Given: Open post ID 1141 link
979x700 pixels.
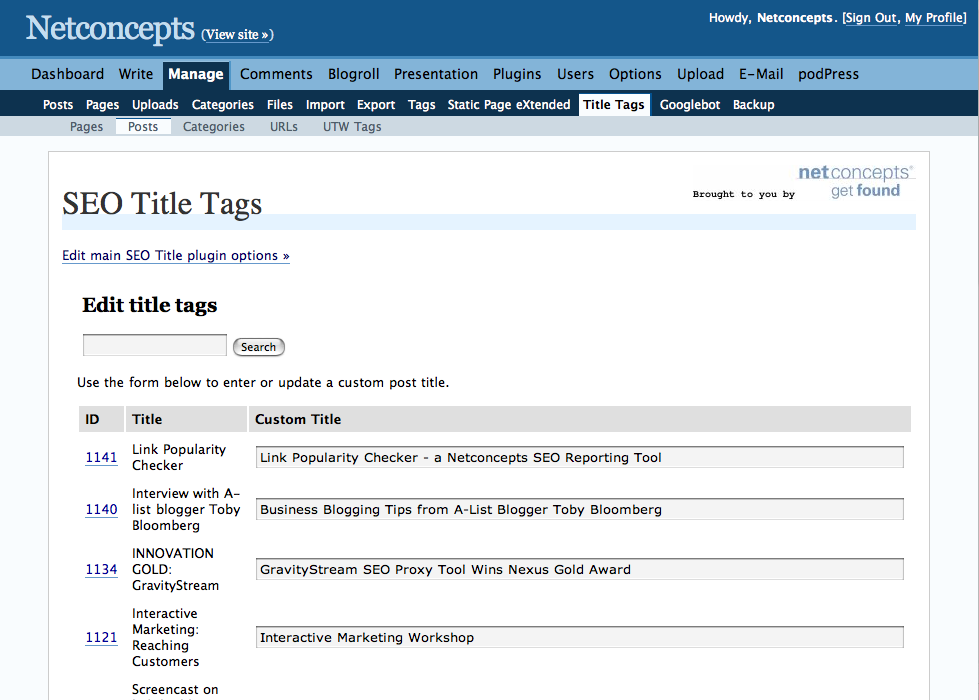Looking at the screenshot, I should pos(101,458).
